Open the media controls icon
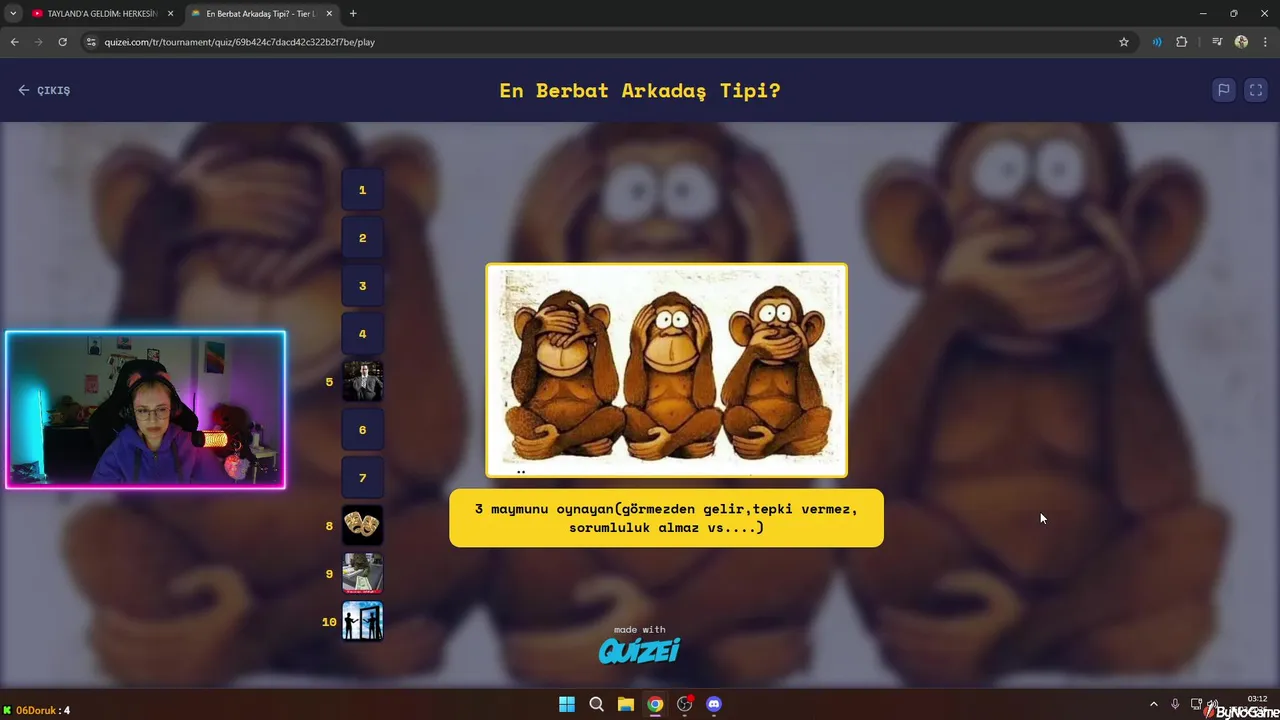Image resolution: width=1280 pixels, height=720 pixels. tap(1217, 42)
